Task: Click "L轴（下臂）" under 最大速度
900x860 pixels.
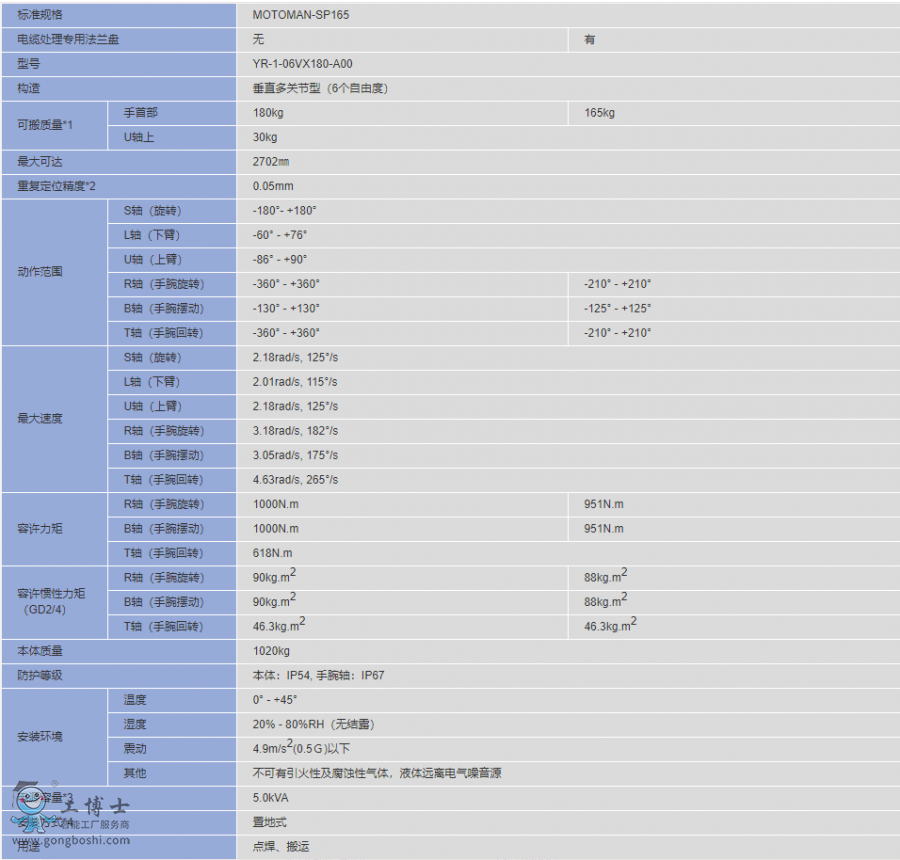Action: click(152, 382)
